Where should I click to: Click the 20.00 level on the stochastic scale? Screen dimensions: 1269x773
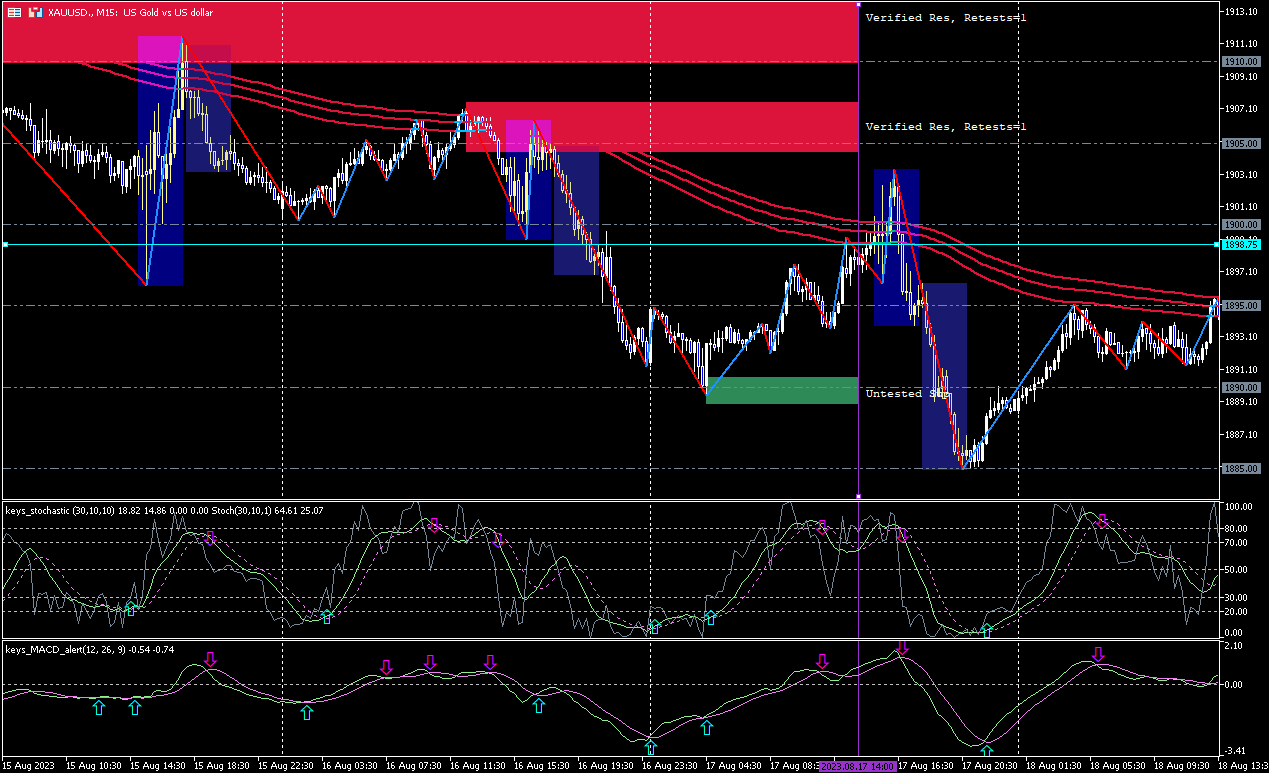(x=1238, y=611)
